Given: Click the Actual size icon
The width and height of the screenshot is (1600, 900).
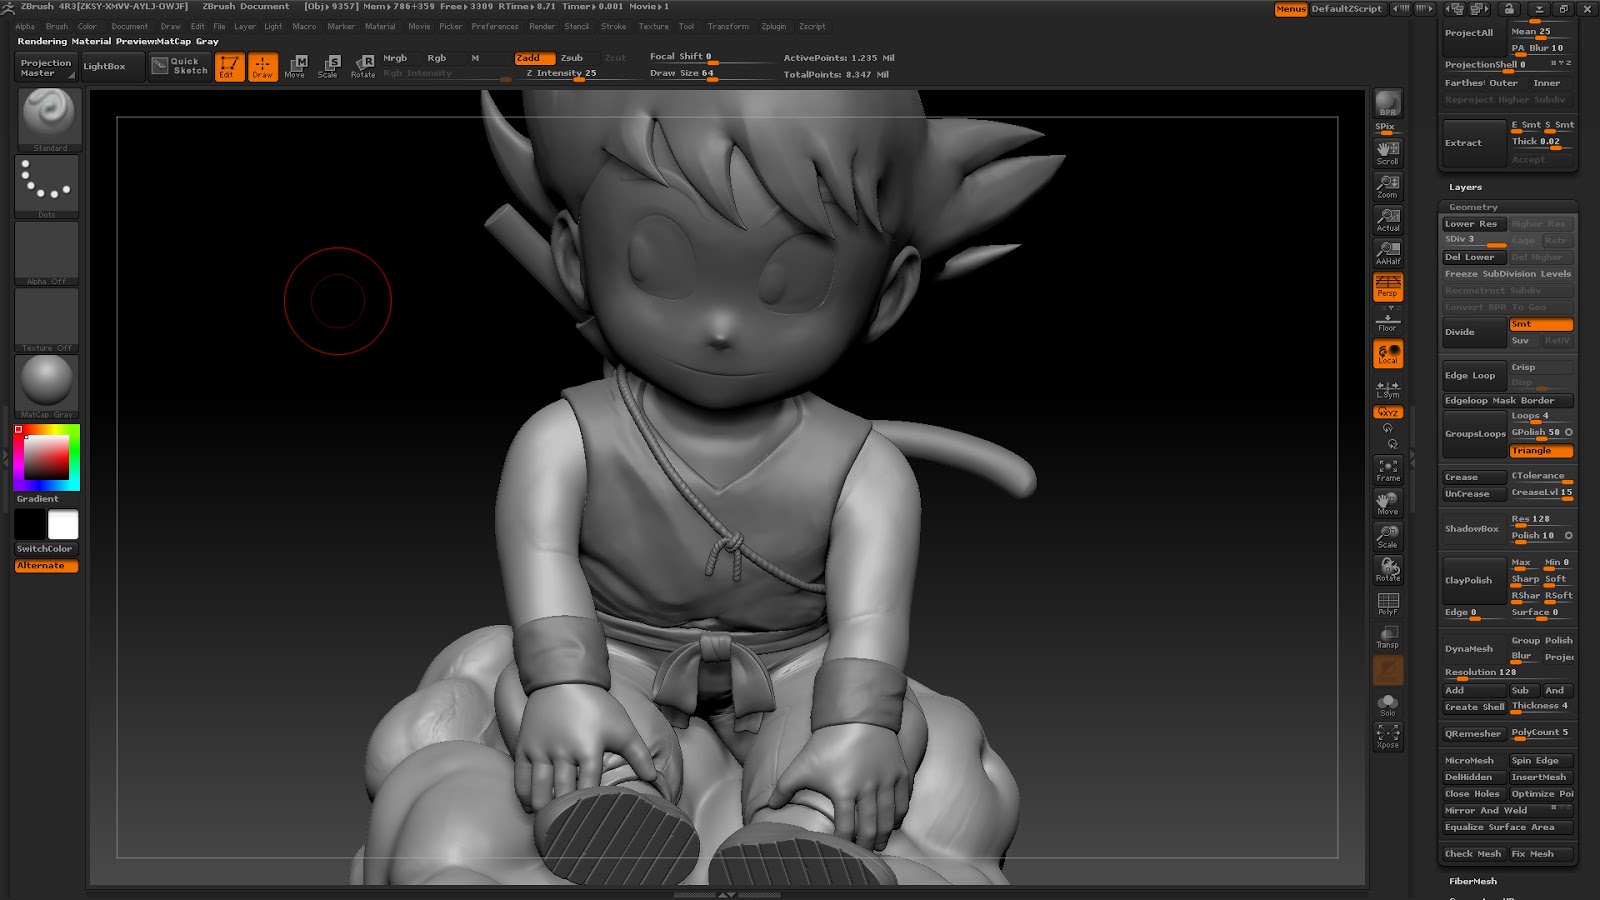Looking at the screenshot, I should click(x=1388, y=219).
